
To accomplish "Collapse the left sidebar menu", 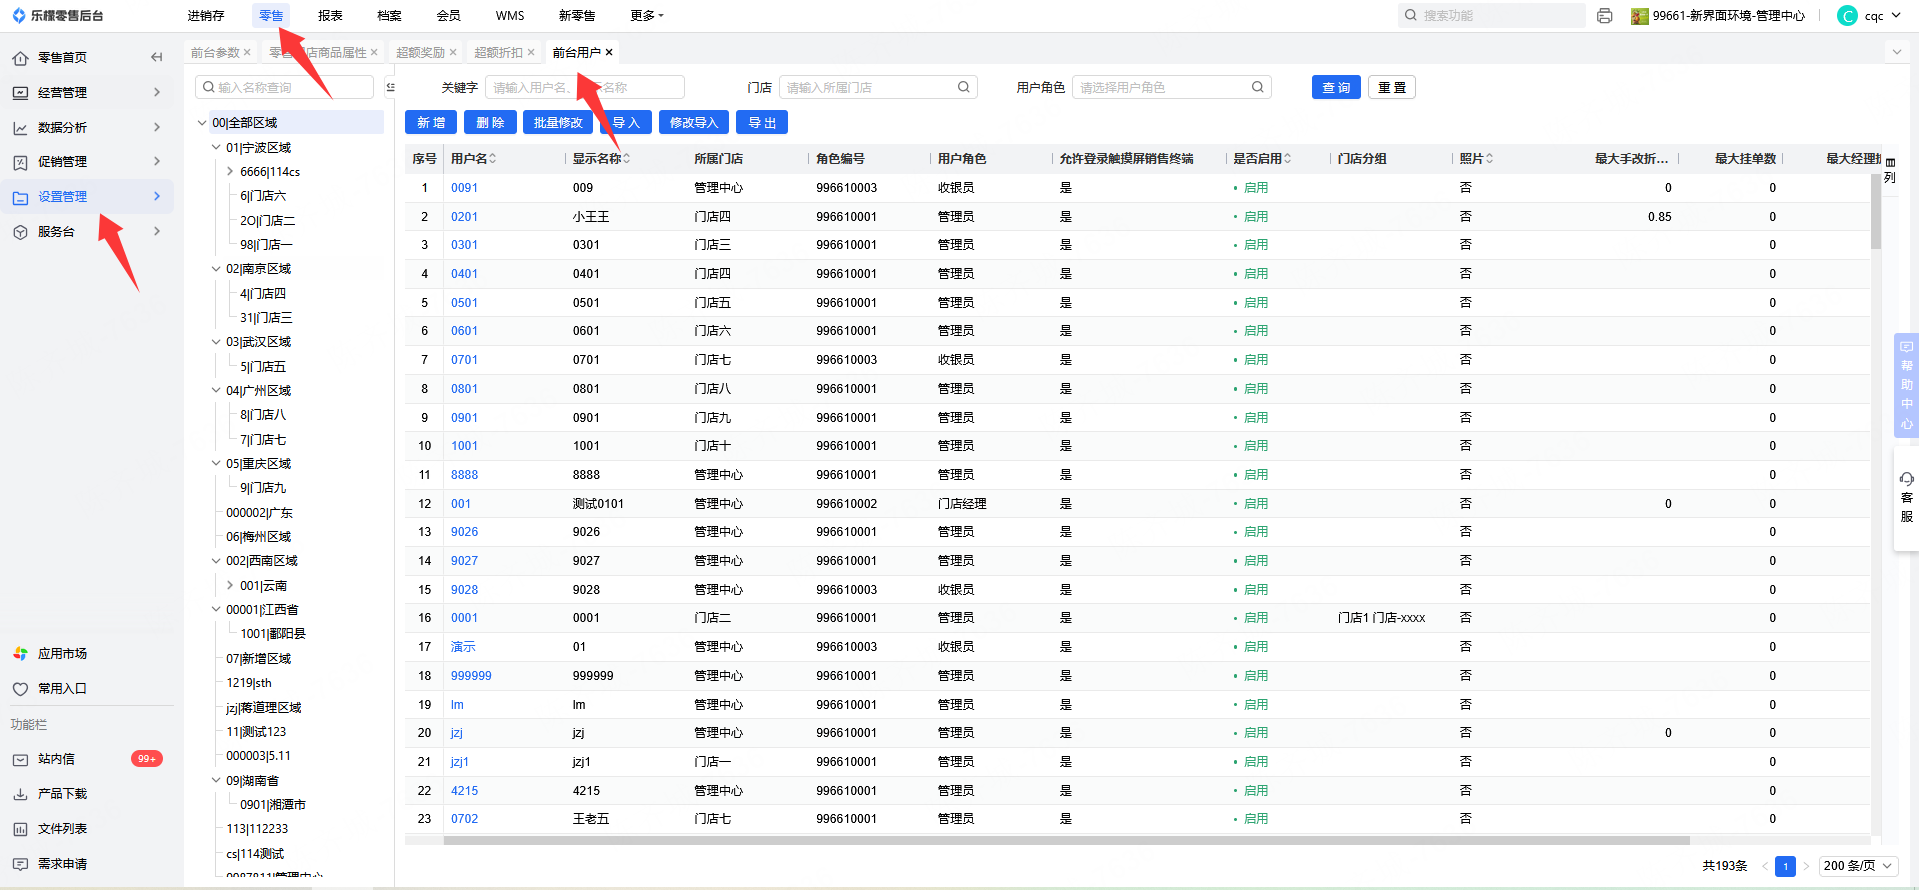I will pyautogui.click(x=156, y=58).
